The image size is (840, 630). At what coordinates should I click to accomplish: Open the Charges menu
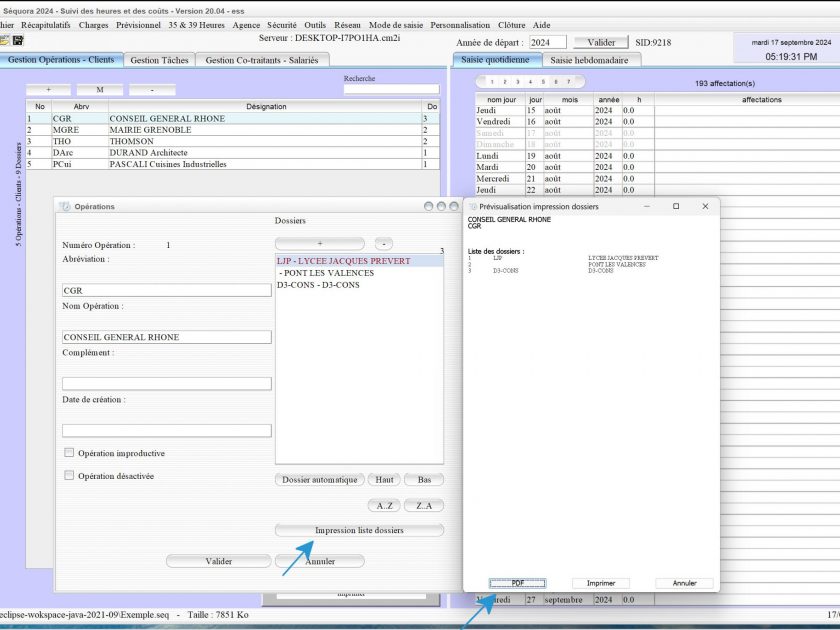pos(93,25)
